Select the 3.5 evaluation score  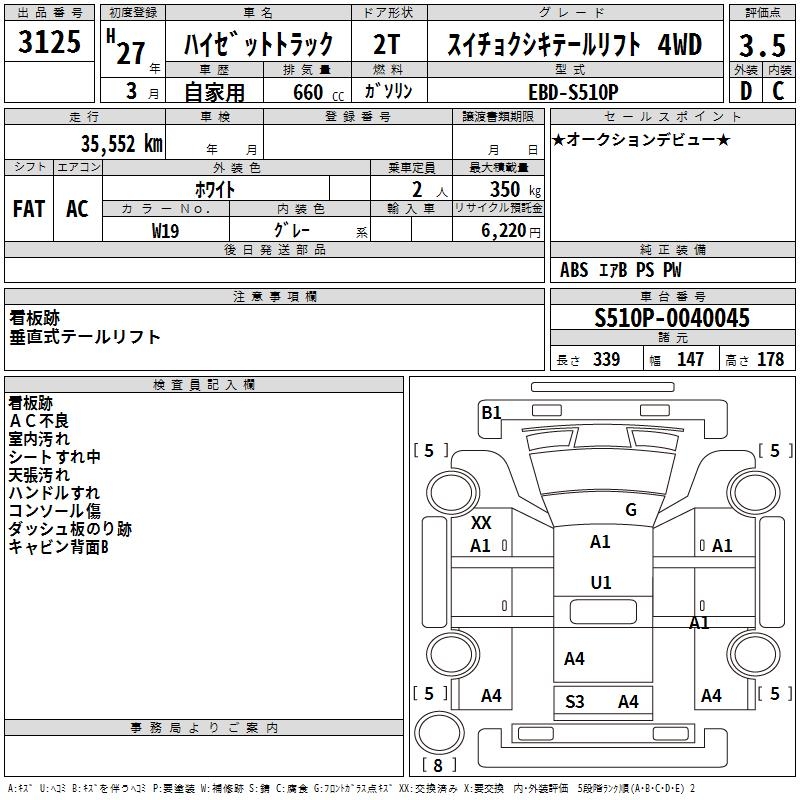coord(761,45)
